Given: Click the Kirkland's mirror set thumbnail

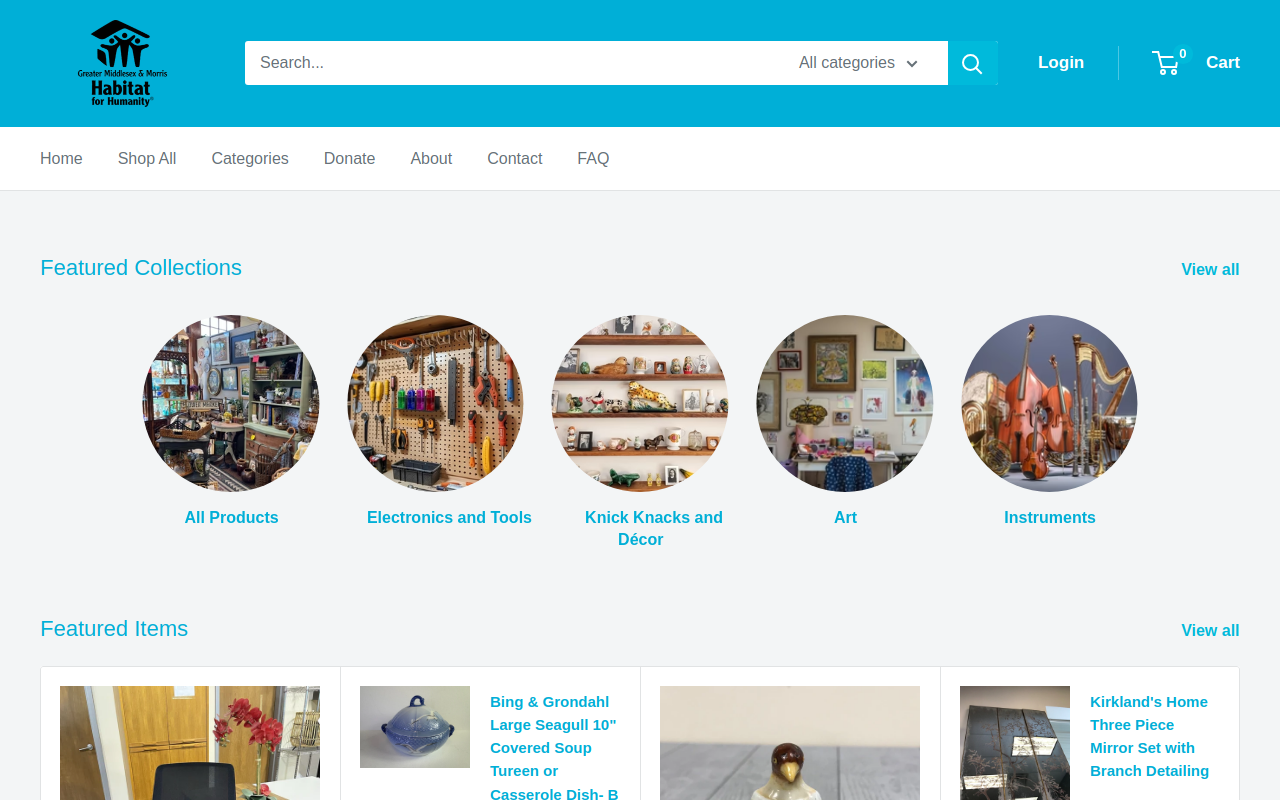Looking at the screenshot, I should tap(1015, 743).
